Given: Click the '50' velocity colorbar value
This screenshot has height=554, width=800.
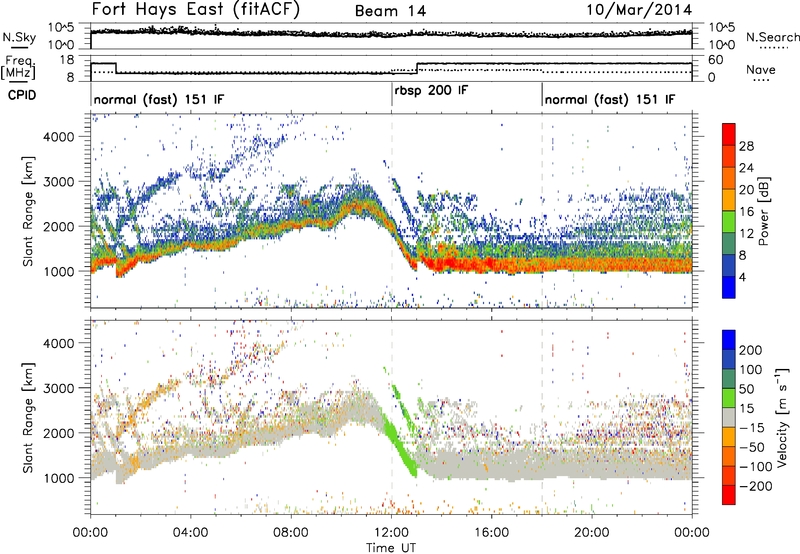Looking at the screenshot, I should pyautogui.click(x=746, y=389).
